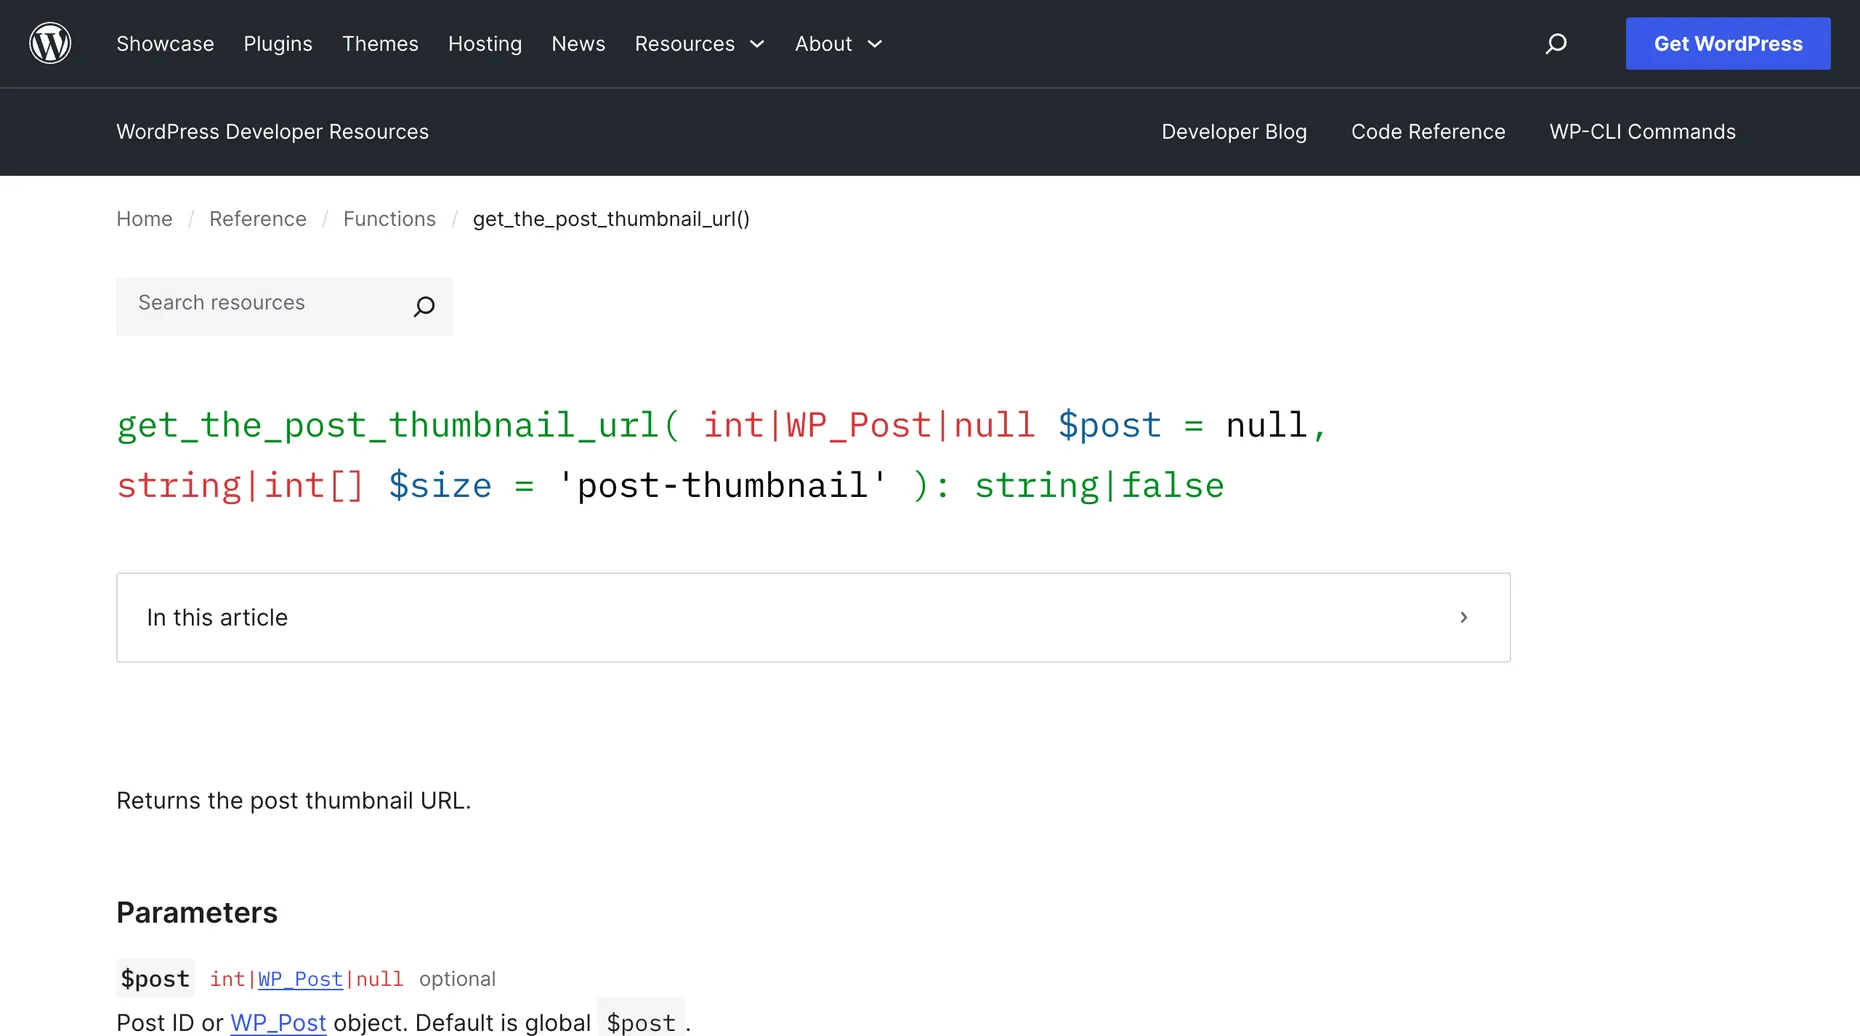Click Functions breadcrumb

[x=389, y=219]
